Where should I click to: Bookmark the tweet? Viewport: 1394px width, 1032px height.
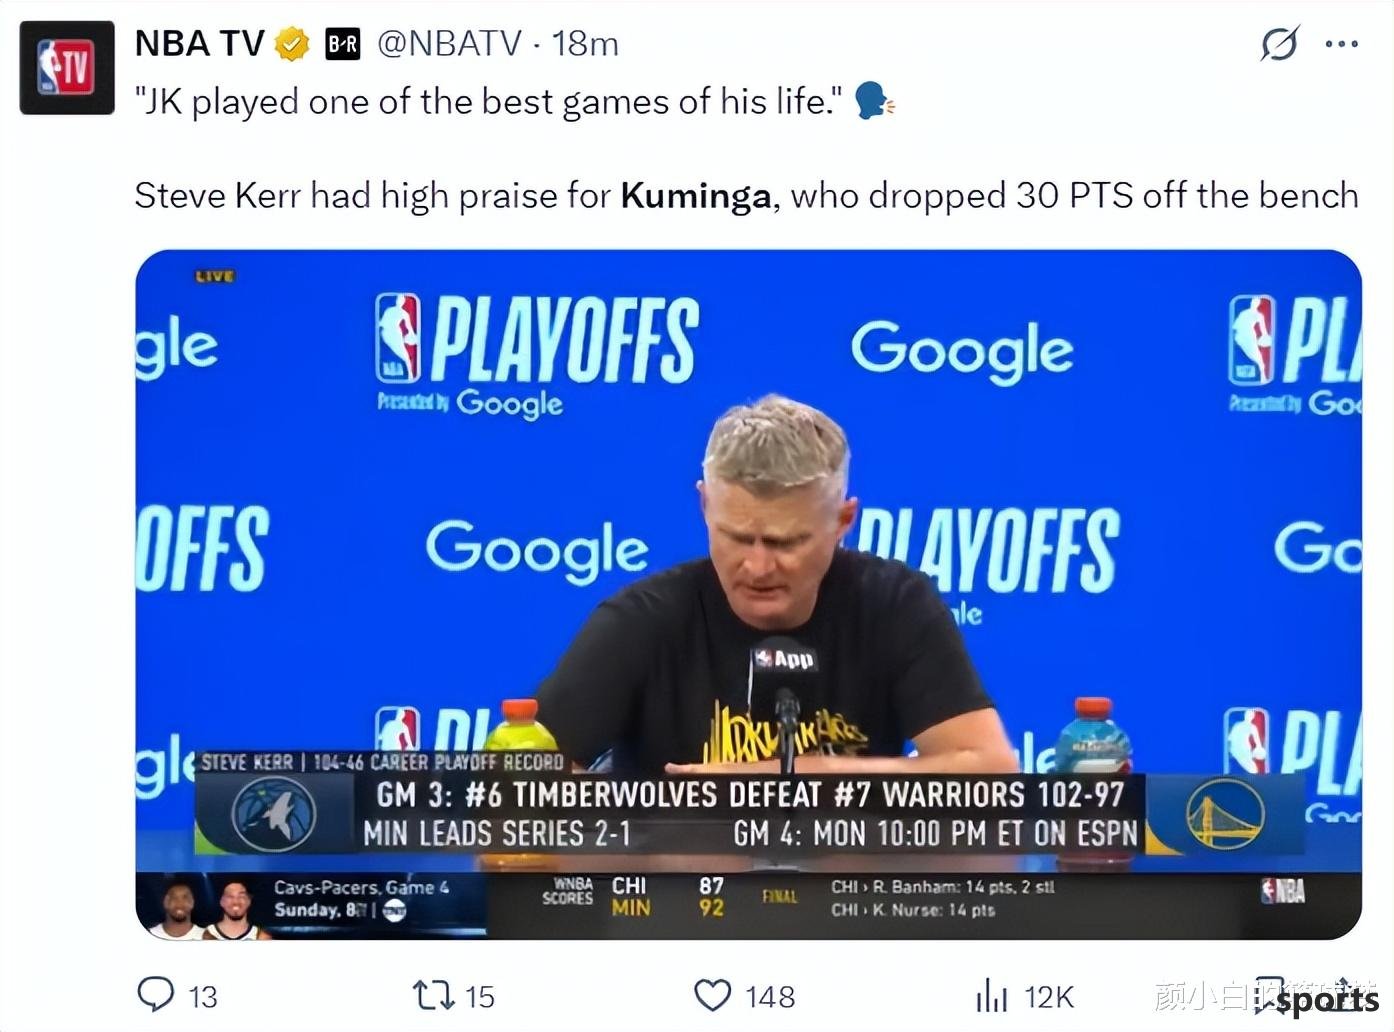click(1269, 996)
